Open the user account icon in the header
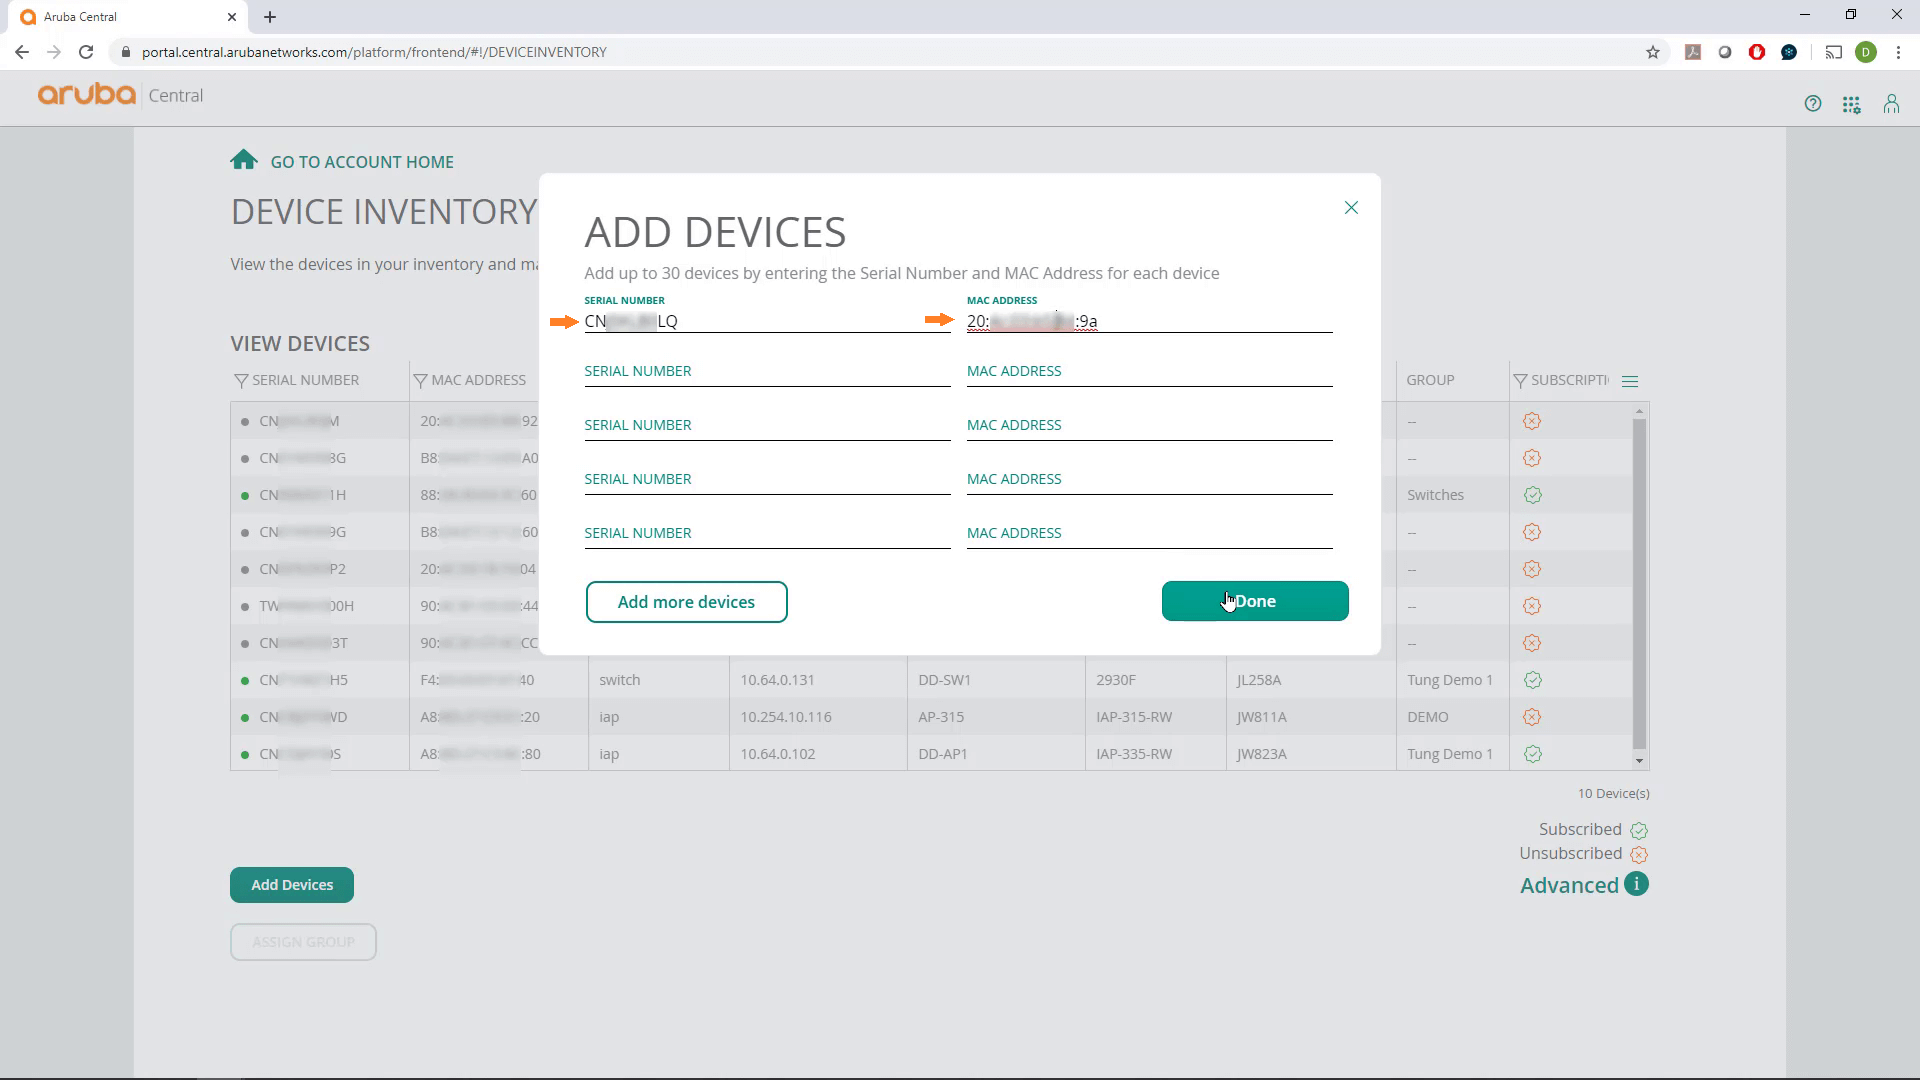 [1891, 103]
